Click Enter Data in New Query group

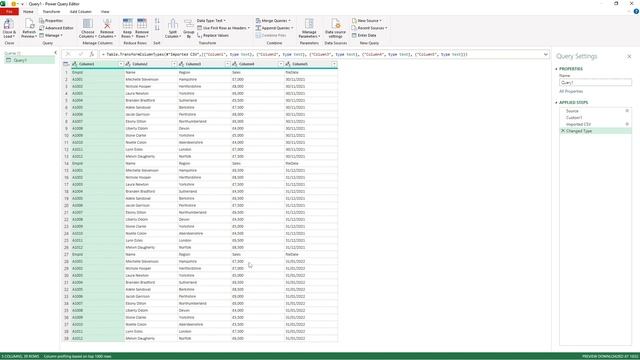tap(364, 36)
